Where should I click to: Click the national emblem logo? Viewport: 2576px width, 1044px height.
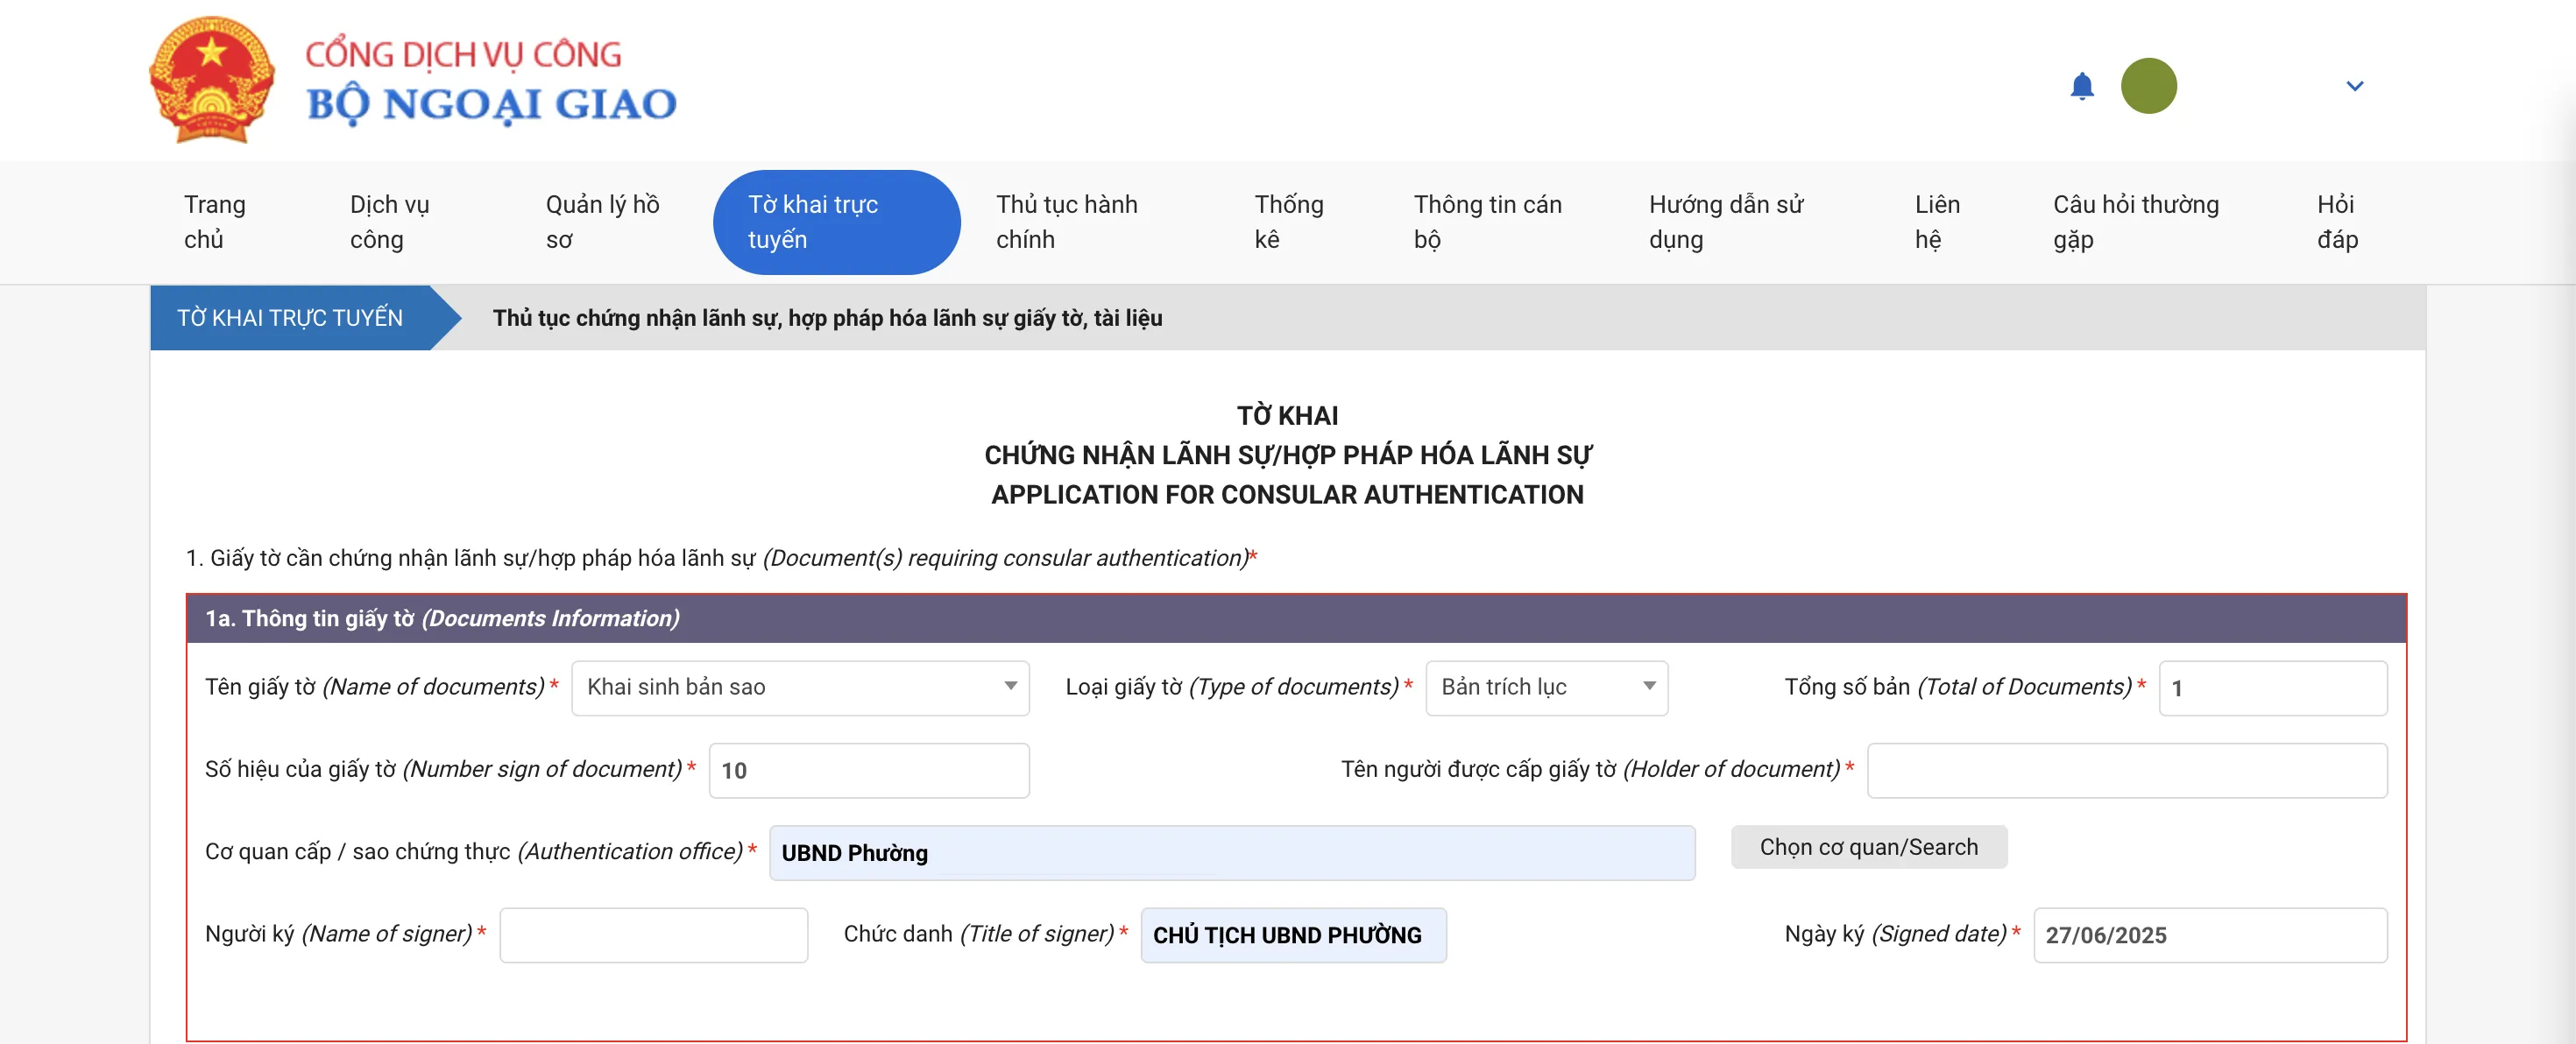[x=212, y=80]
